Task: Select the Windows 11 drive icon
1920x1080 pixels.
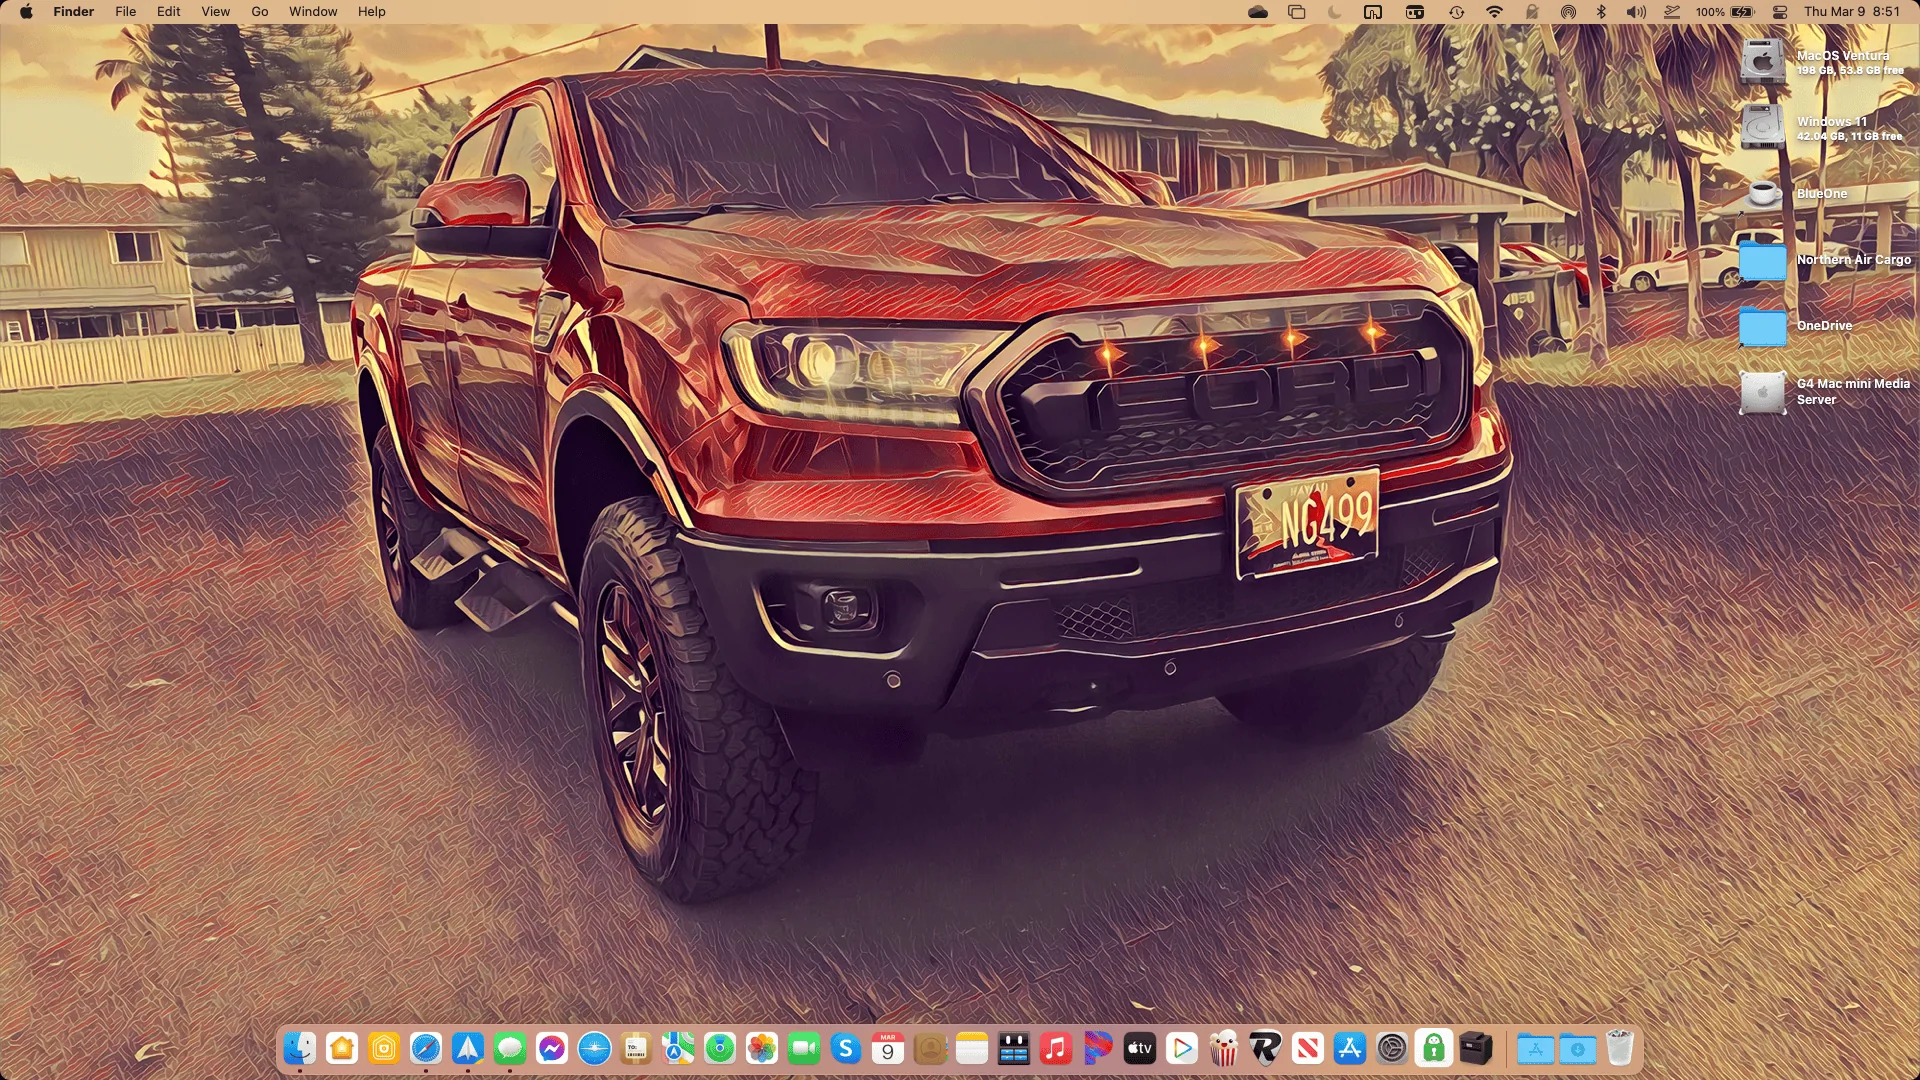Action: pyautogui.click(x=1762, y=128)
